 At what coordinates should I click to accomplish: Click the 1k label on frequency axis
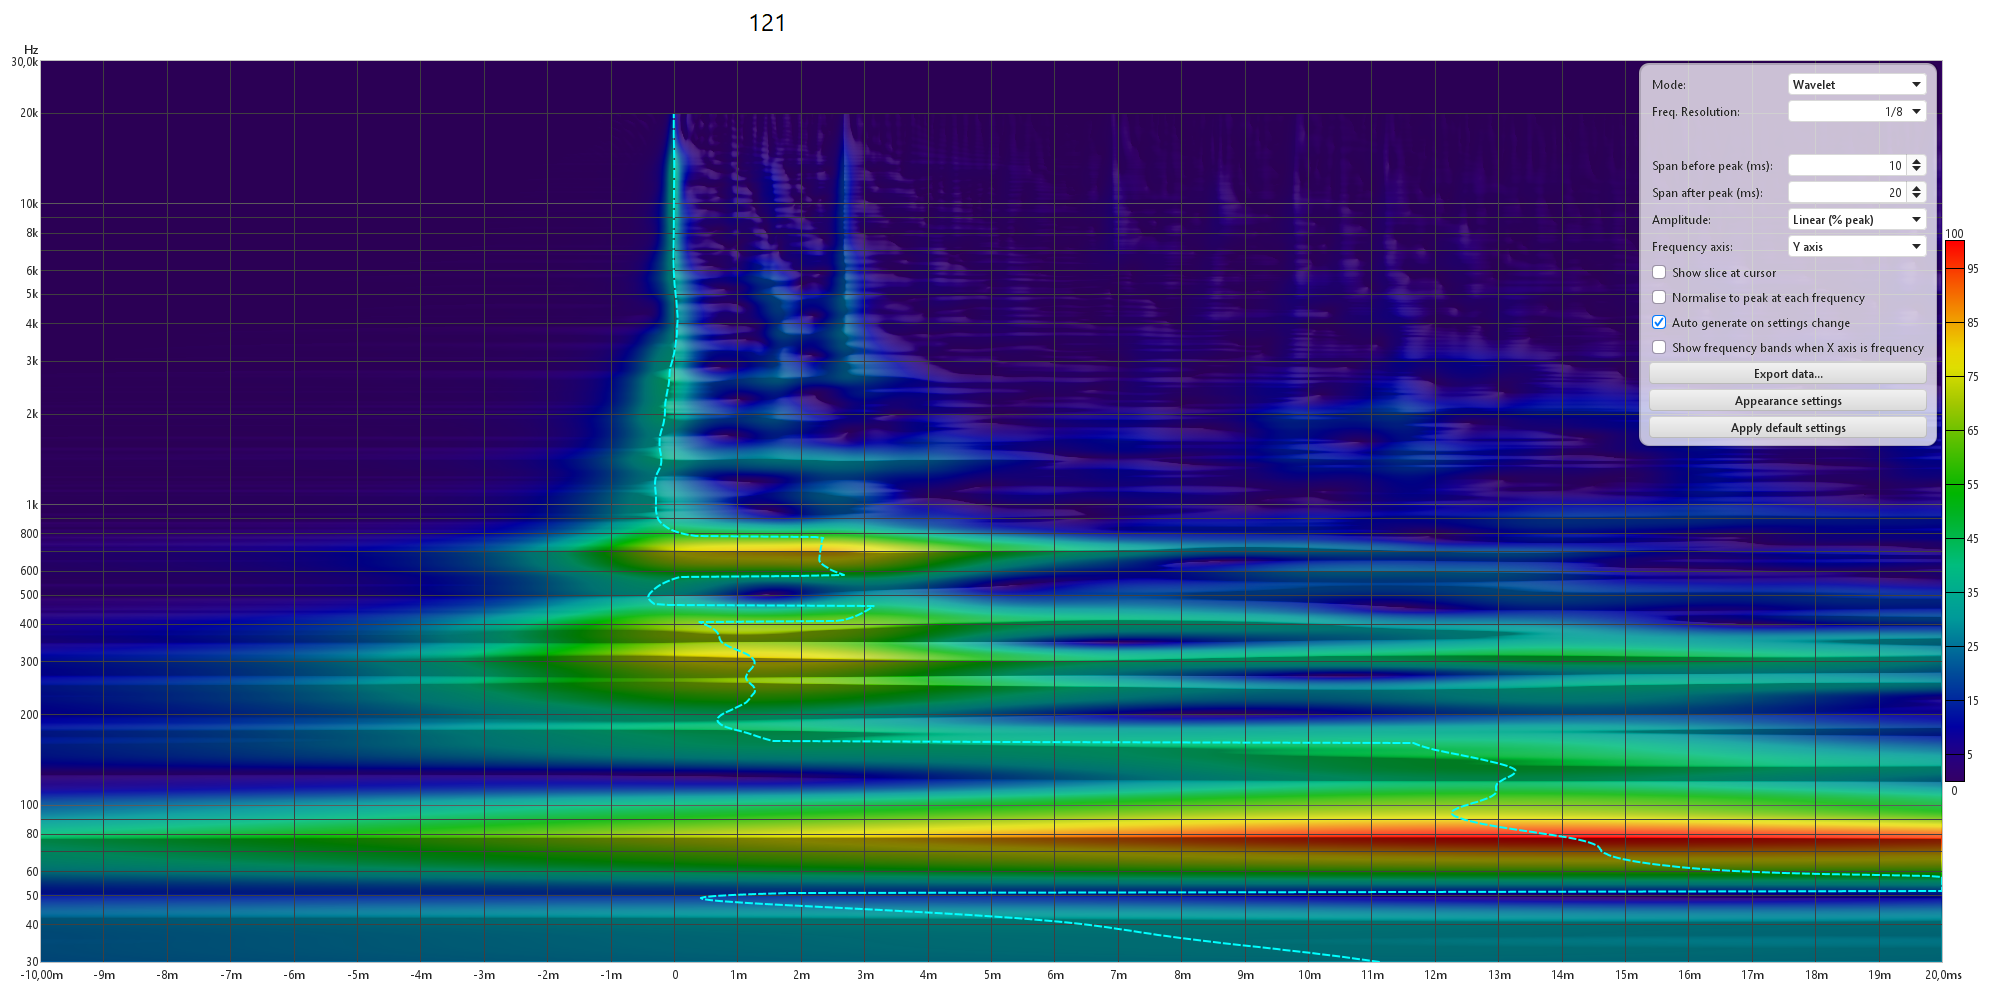coord(32,505)
